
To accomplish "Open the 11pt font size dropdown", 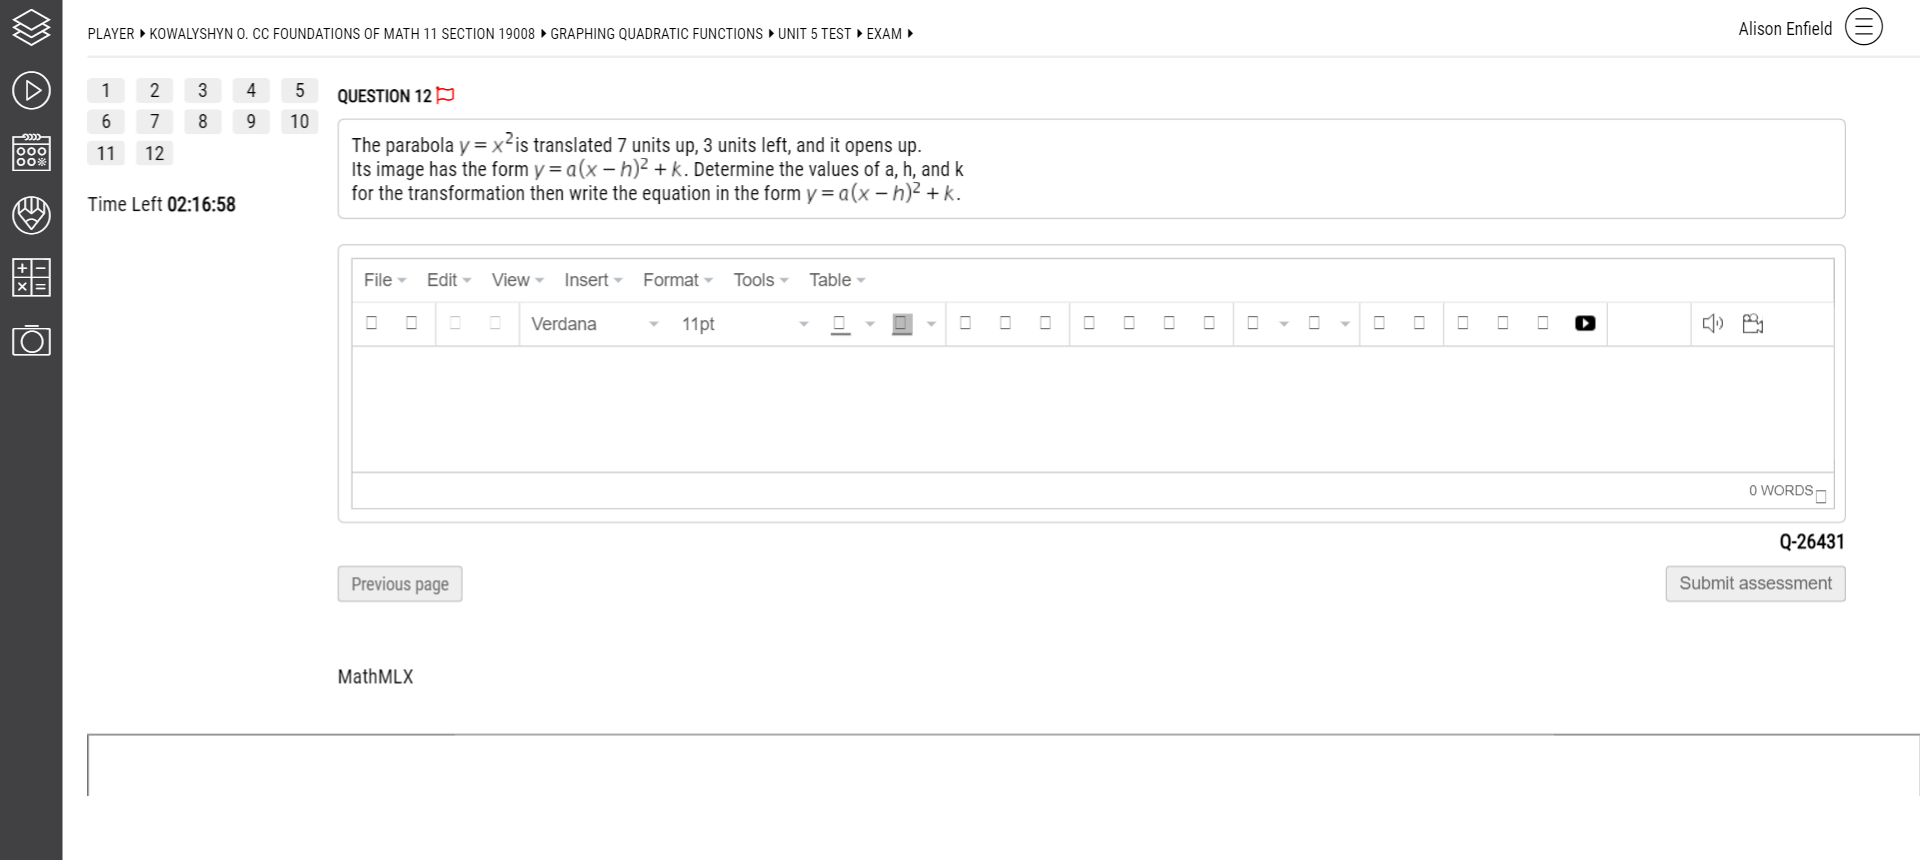I will pyautogui.click(x=744, y=324).
